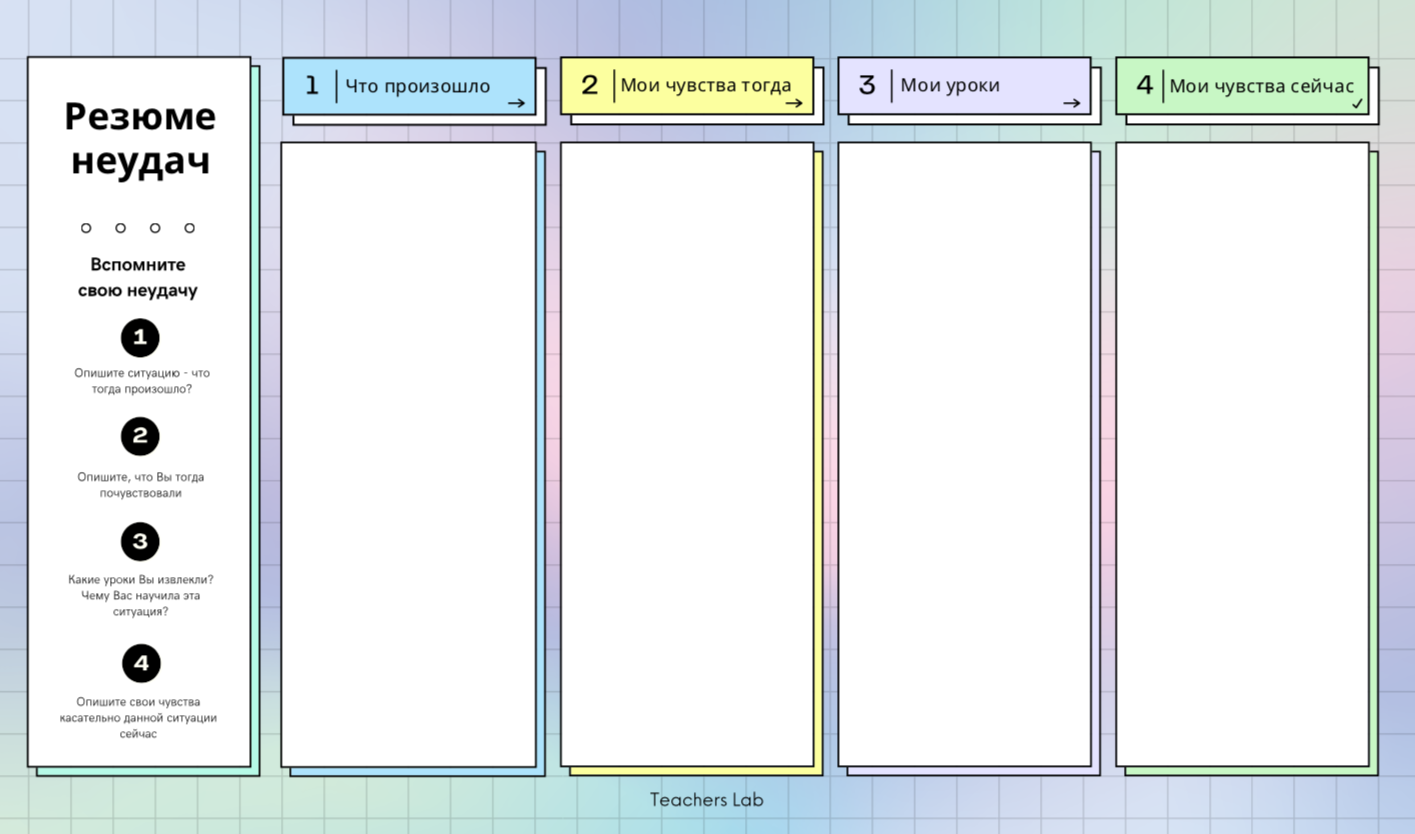This screenshot has width=1415, height=834.
Task: Click the black circle numbered 1 in sidebar
Action: 140,338
